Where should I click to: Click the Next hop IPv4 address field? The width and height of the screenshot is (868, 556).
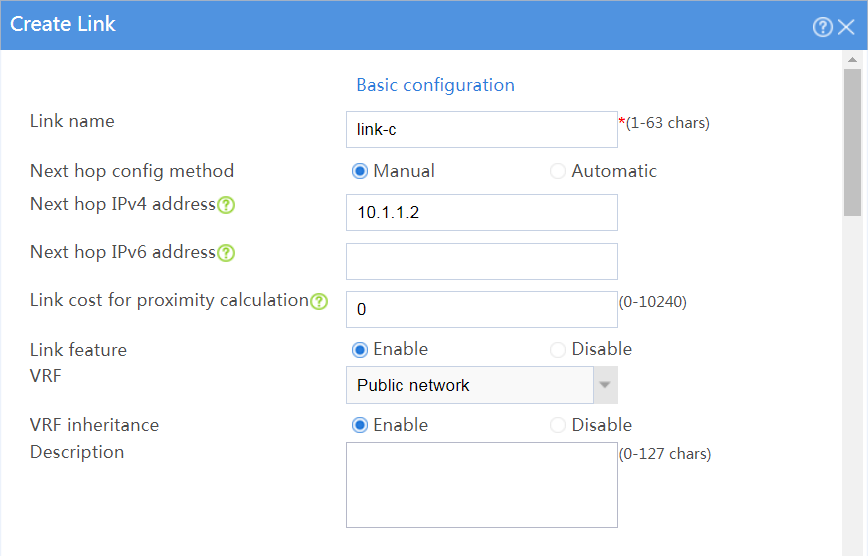point(482,212)
